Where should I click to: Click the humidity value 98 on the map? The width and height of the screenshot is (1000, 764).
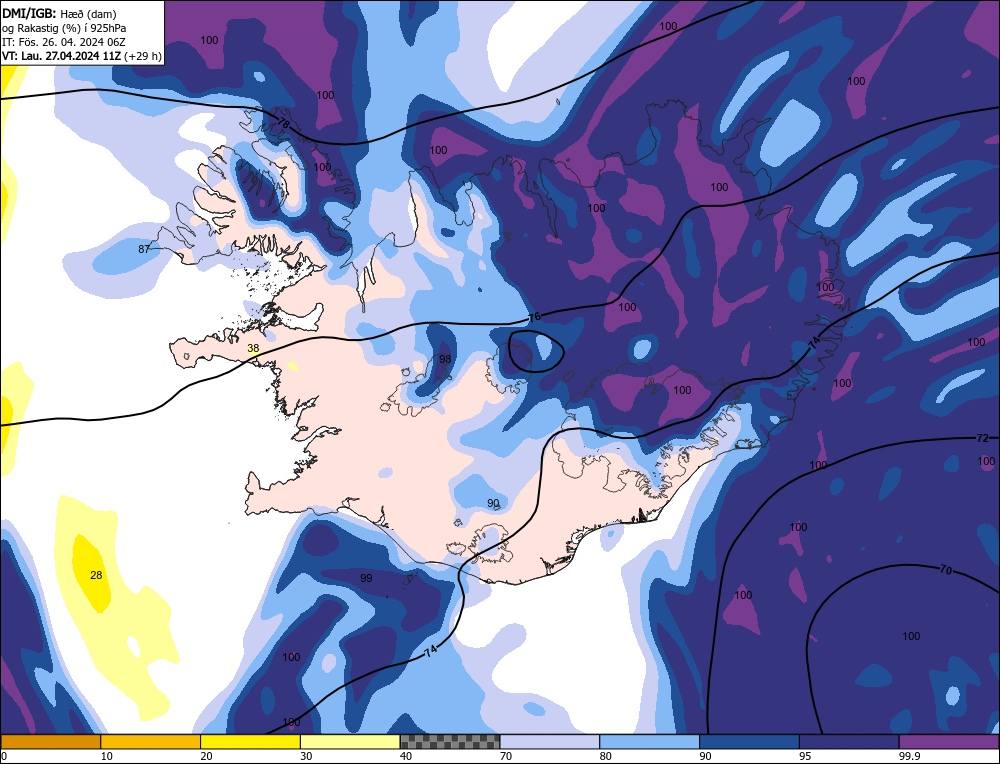coord(445,359)
